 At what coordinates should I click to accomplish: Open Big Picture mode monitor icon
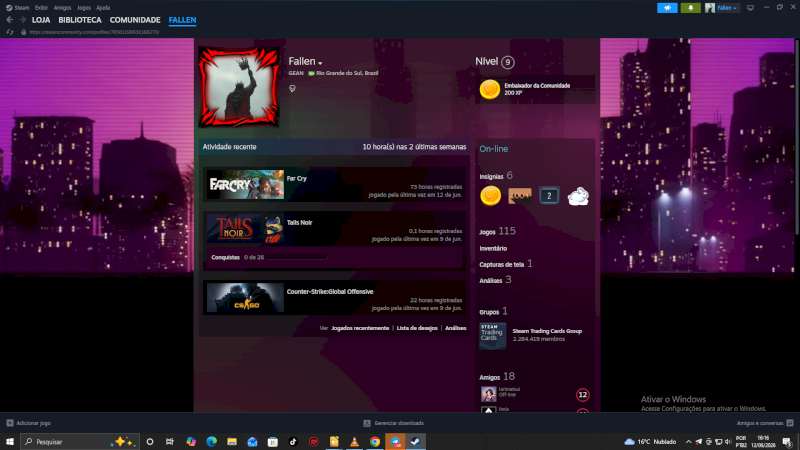pyautogui.click(x=750, y=8)
